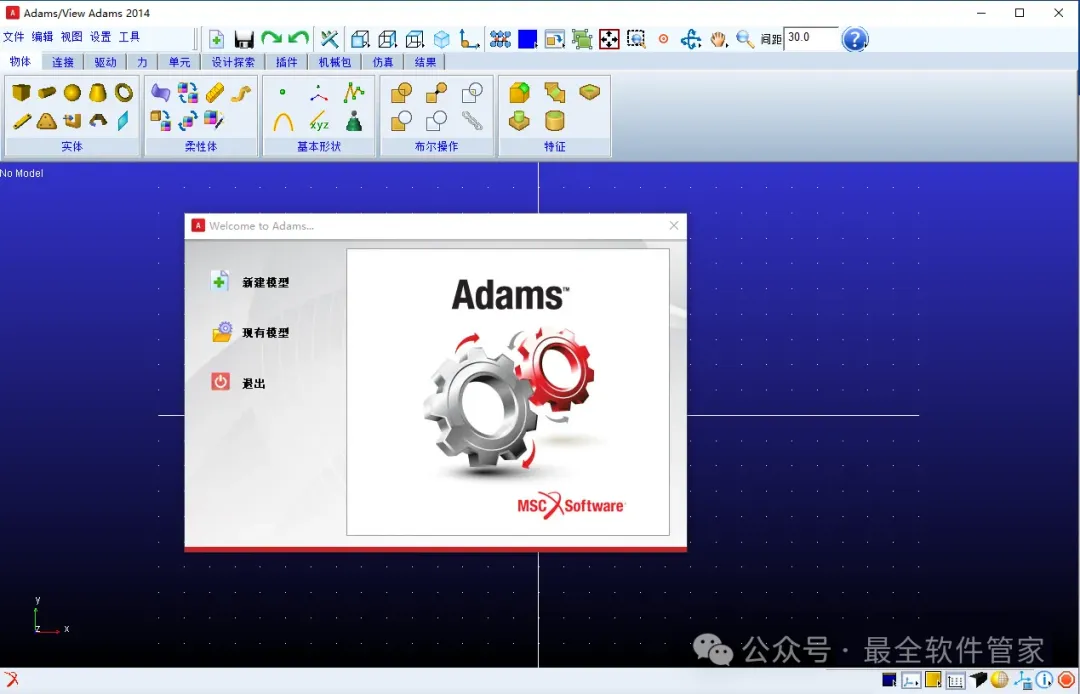This screenshot has width=1080, height=694.
Task: Select the blue rotate view tool
Action: pyautogui.click(x=690, y=39)
